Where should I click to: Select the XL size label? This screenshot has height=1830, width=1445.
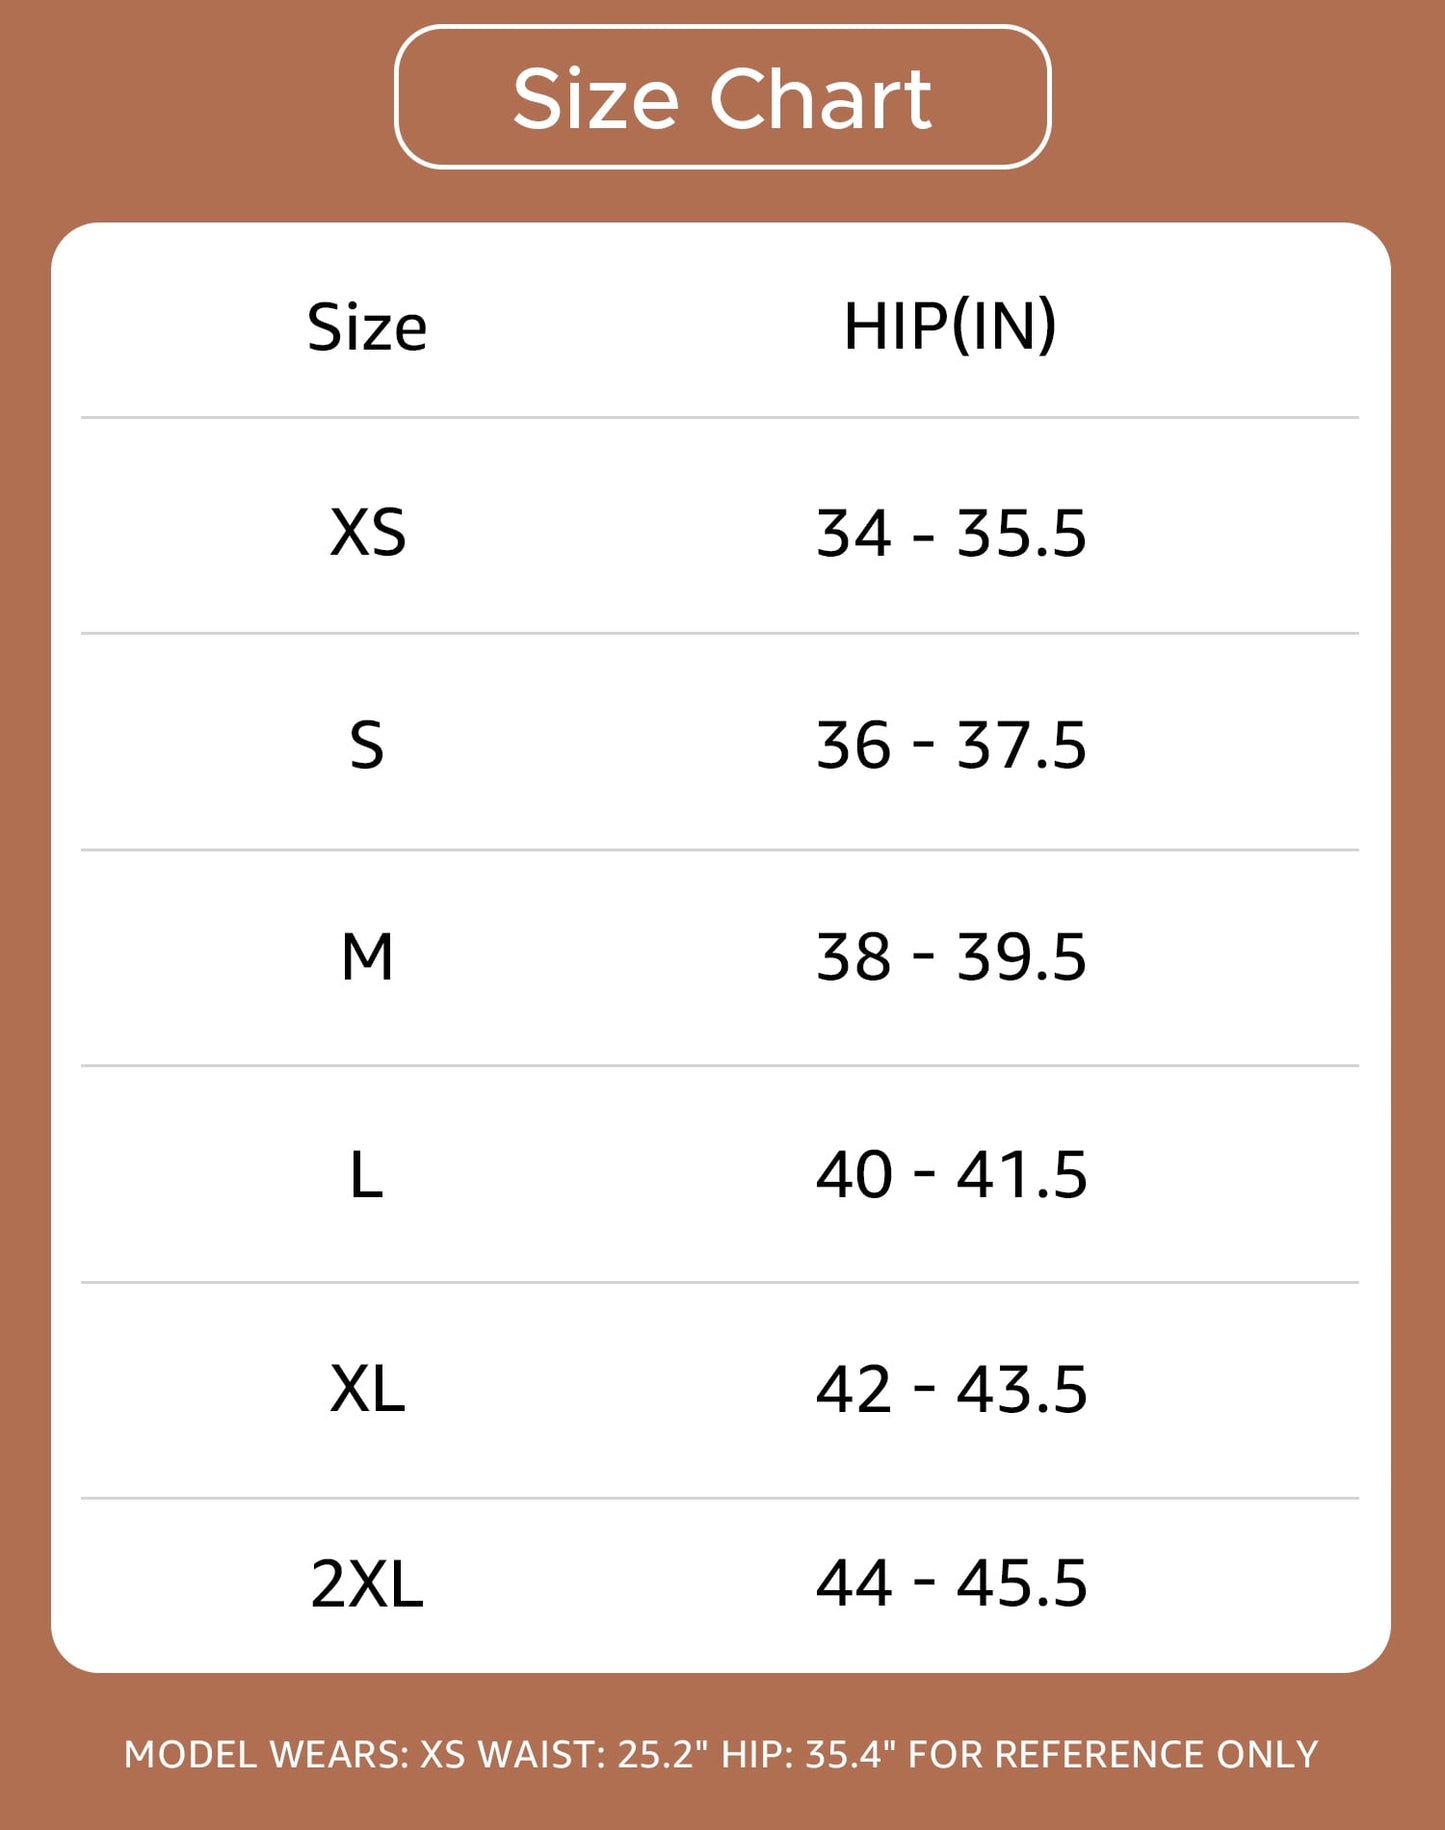coord(368,1389)
